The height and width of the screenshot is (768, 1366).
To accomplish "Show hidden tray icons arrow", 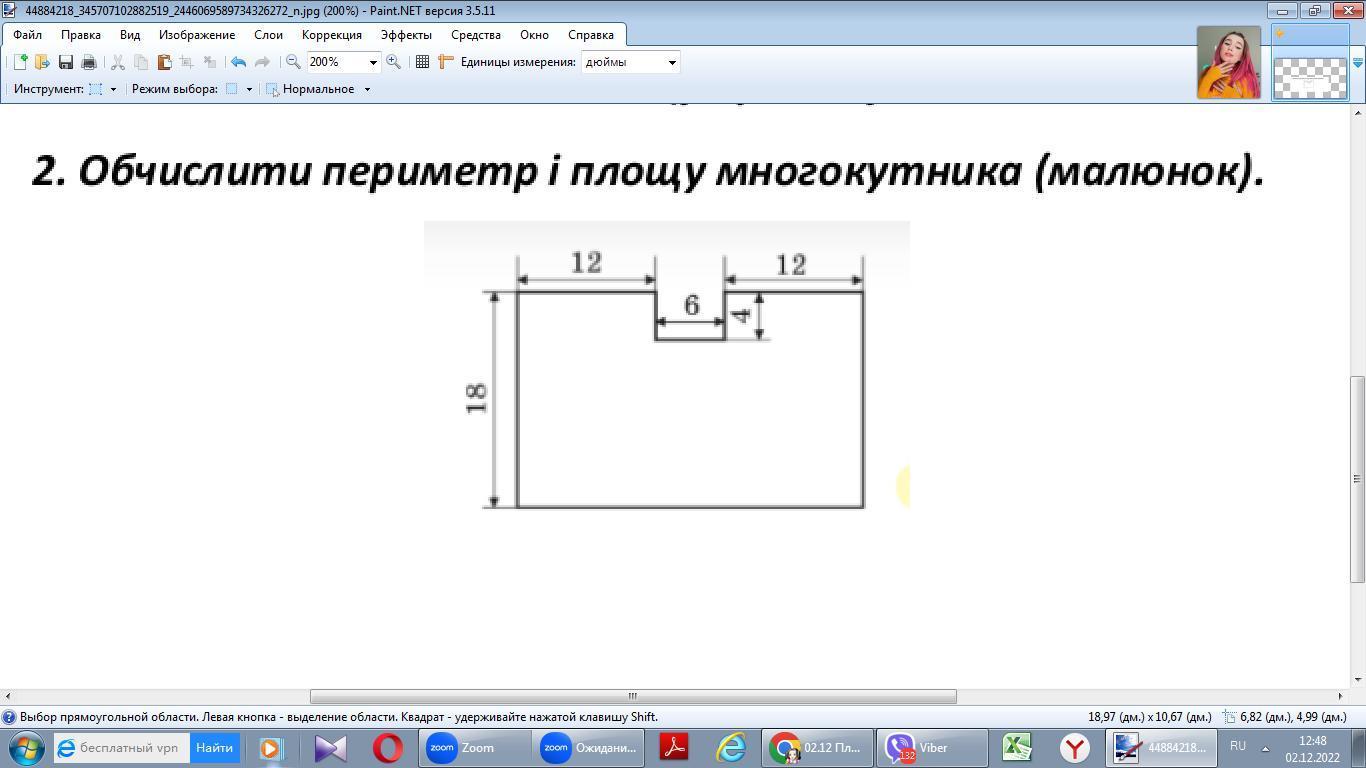I will point(1265,748).
